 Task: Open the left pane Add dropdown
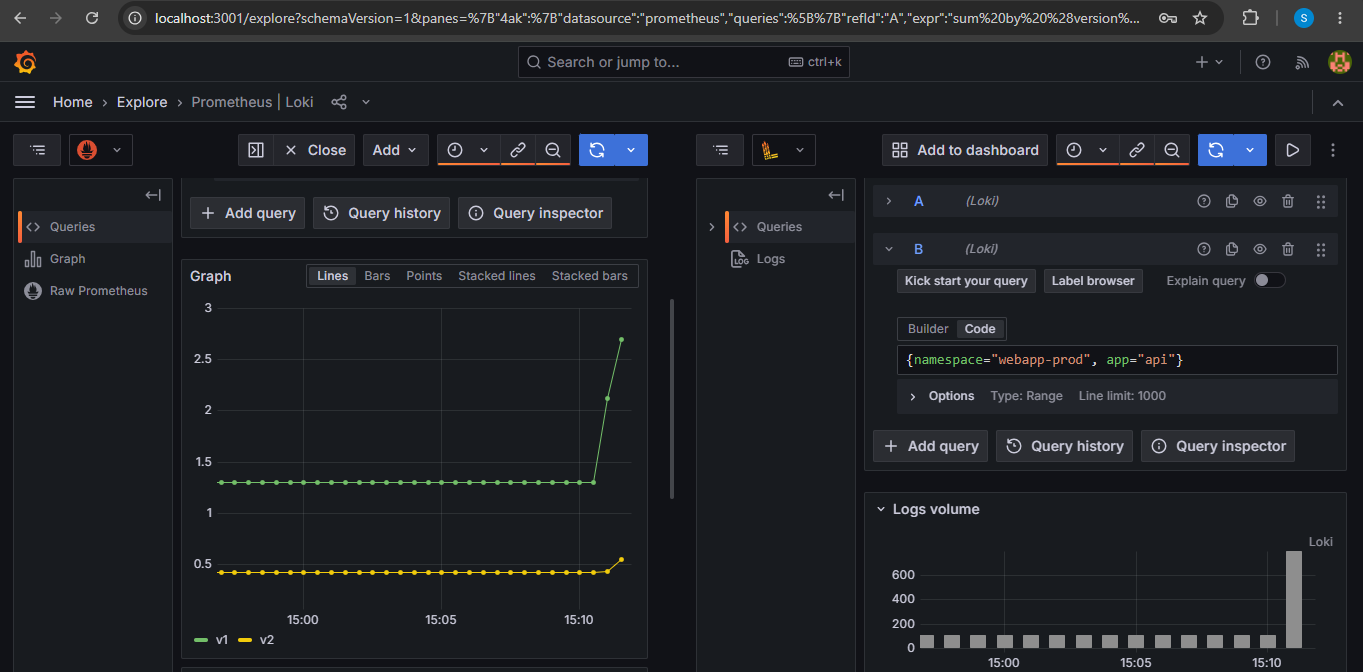[396, 150]
